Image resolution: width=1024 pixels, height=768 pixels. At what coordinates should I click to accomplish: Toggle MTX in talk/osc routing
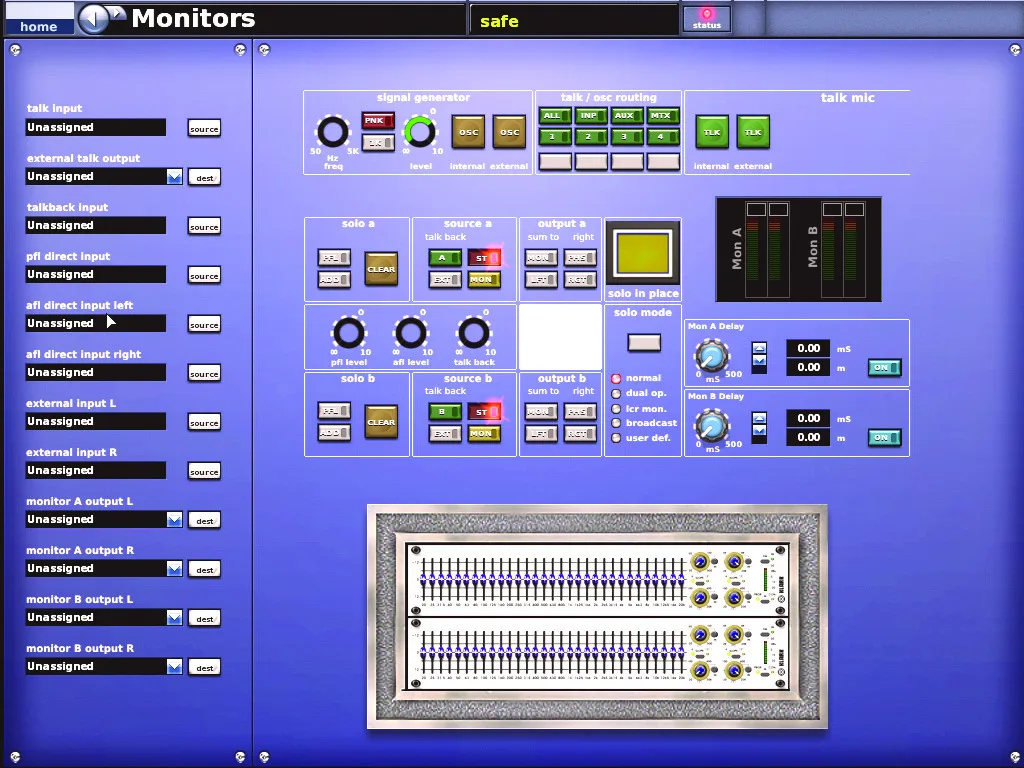(x=664, y=116)
